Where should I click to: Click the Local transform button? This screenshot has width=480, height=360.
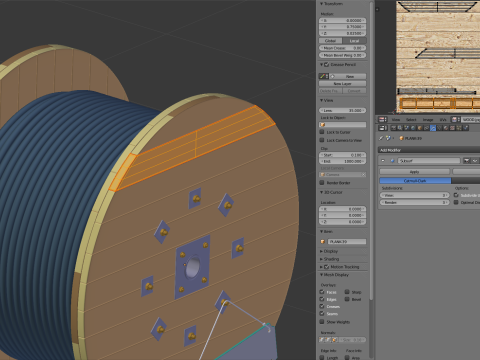(354, 41)
